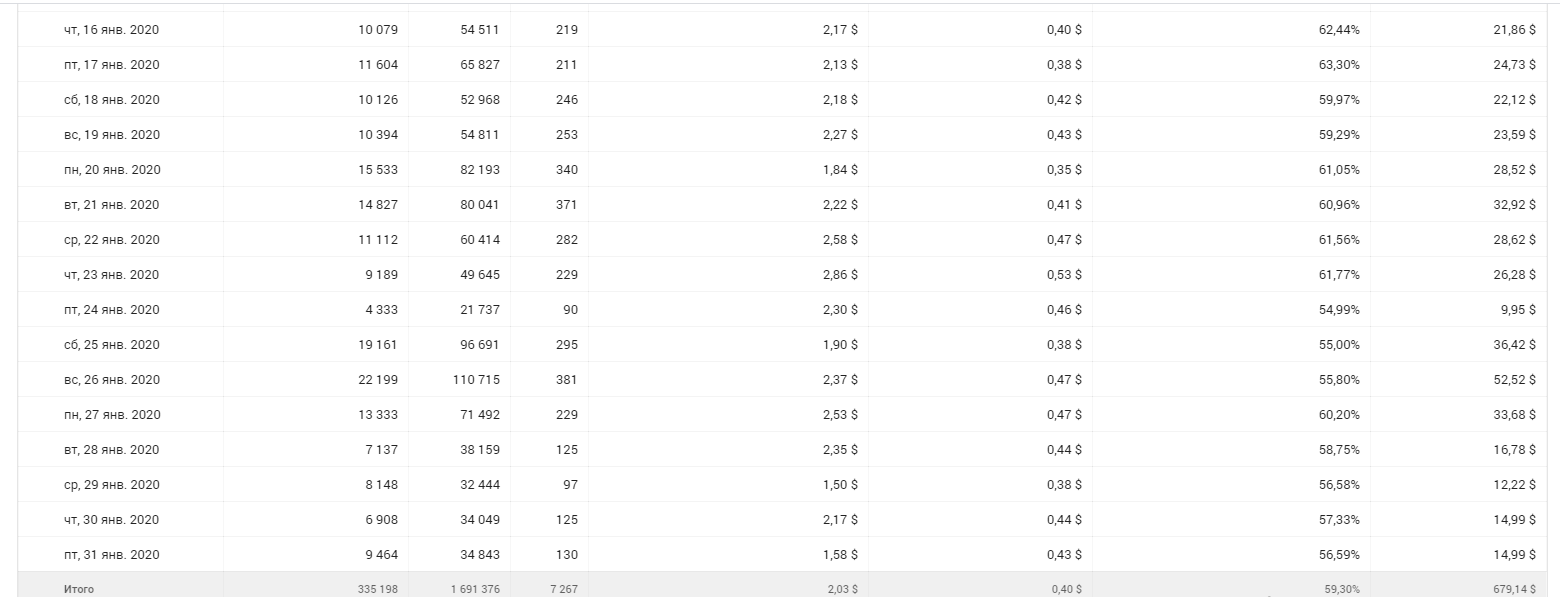1560x597 pixels.
Task: Select the вс, 26 янв. 2020 row label
Action: [x=111, y=380]
